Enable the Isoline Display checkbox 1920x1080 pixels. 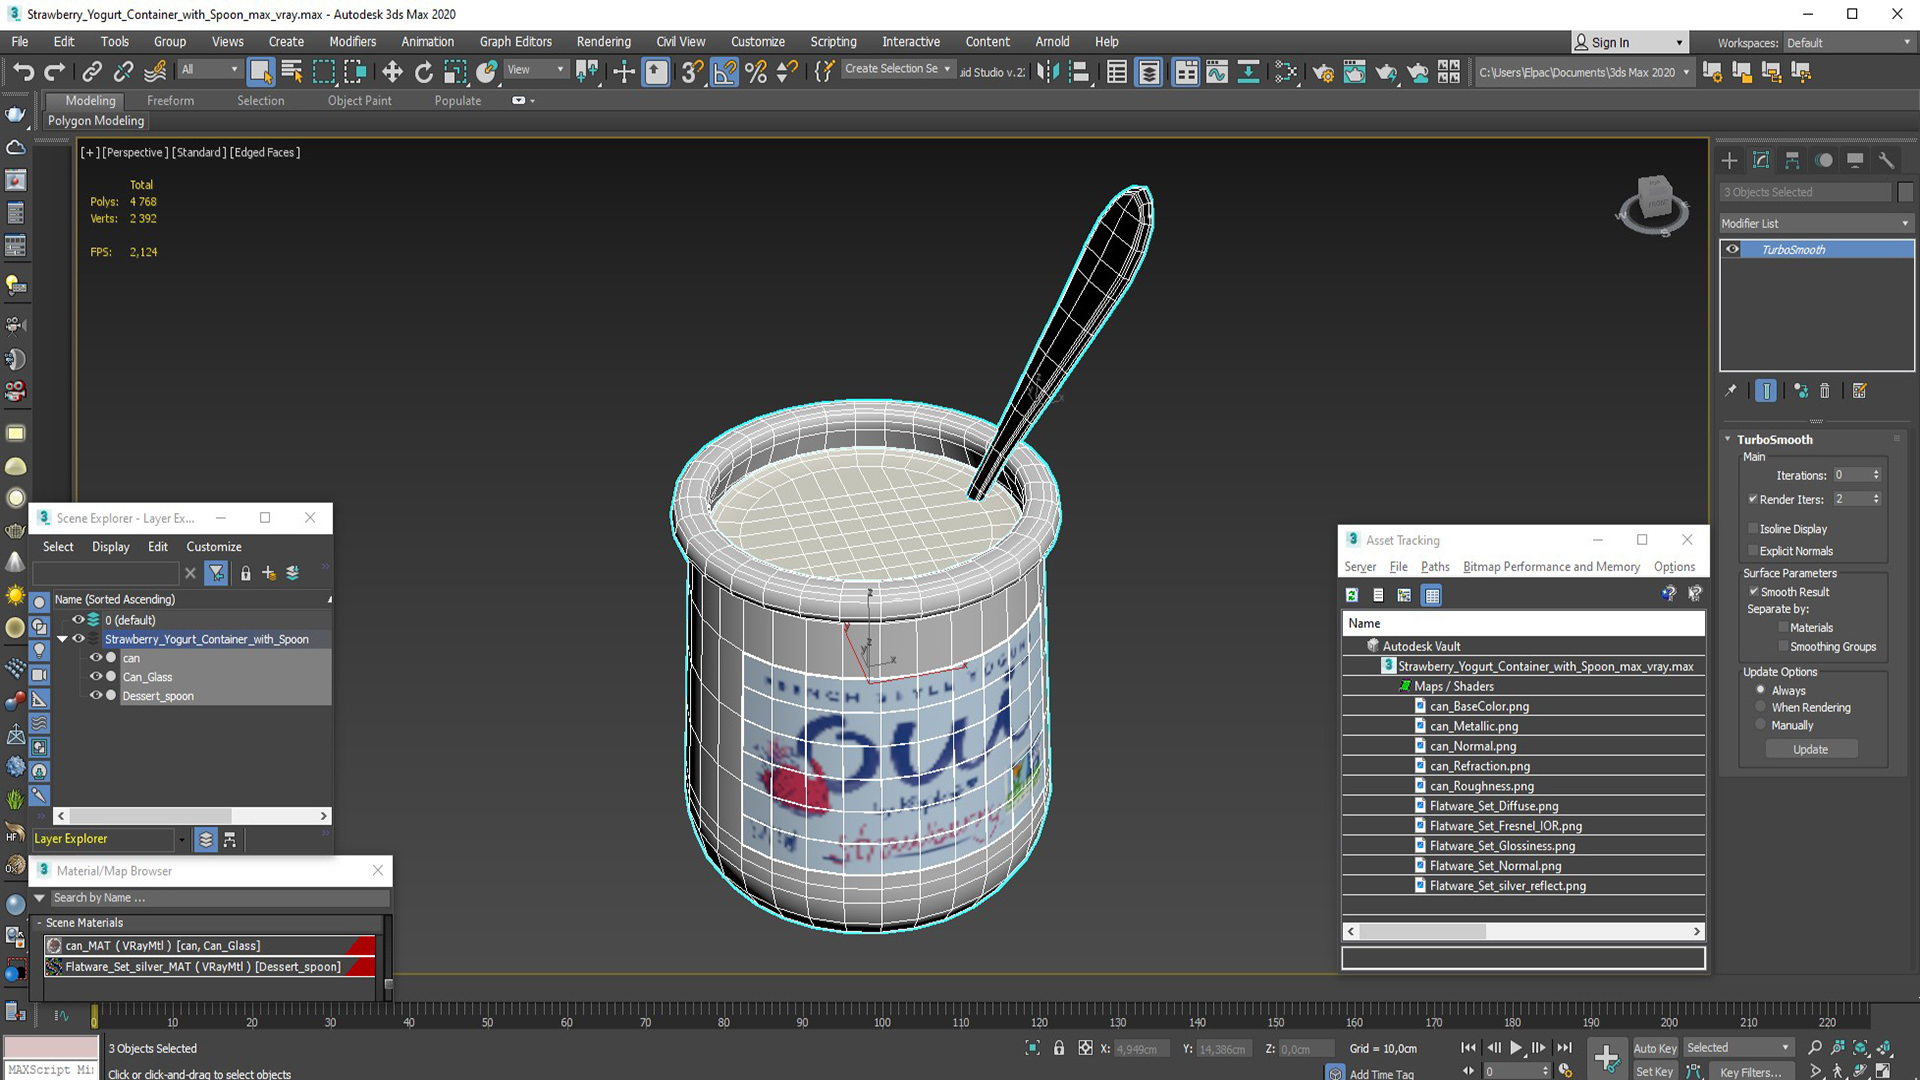click(1753, 528)
